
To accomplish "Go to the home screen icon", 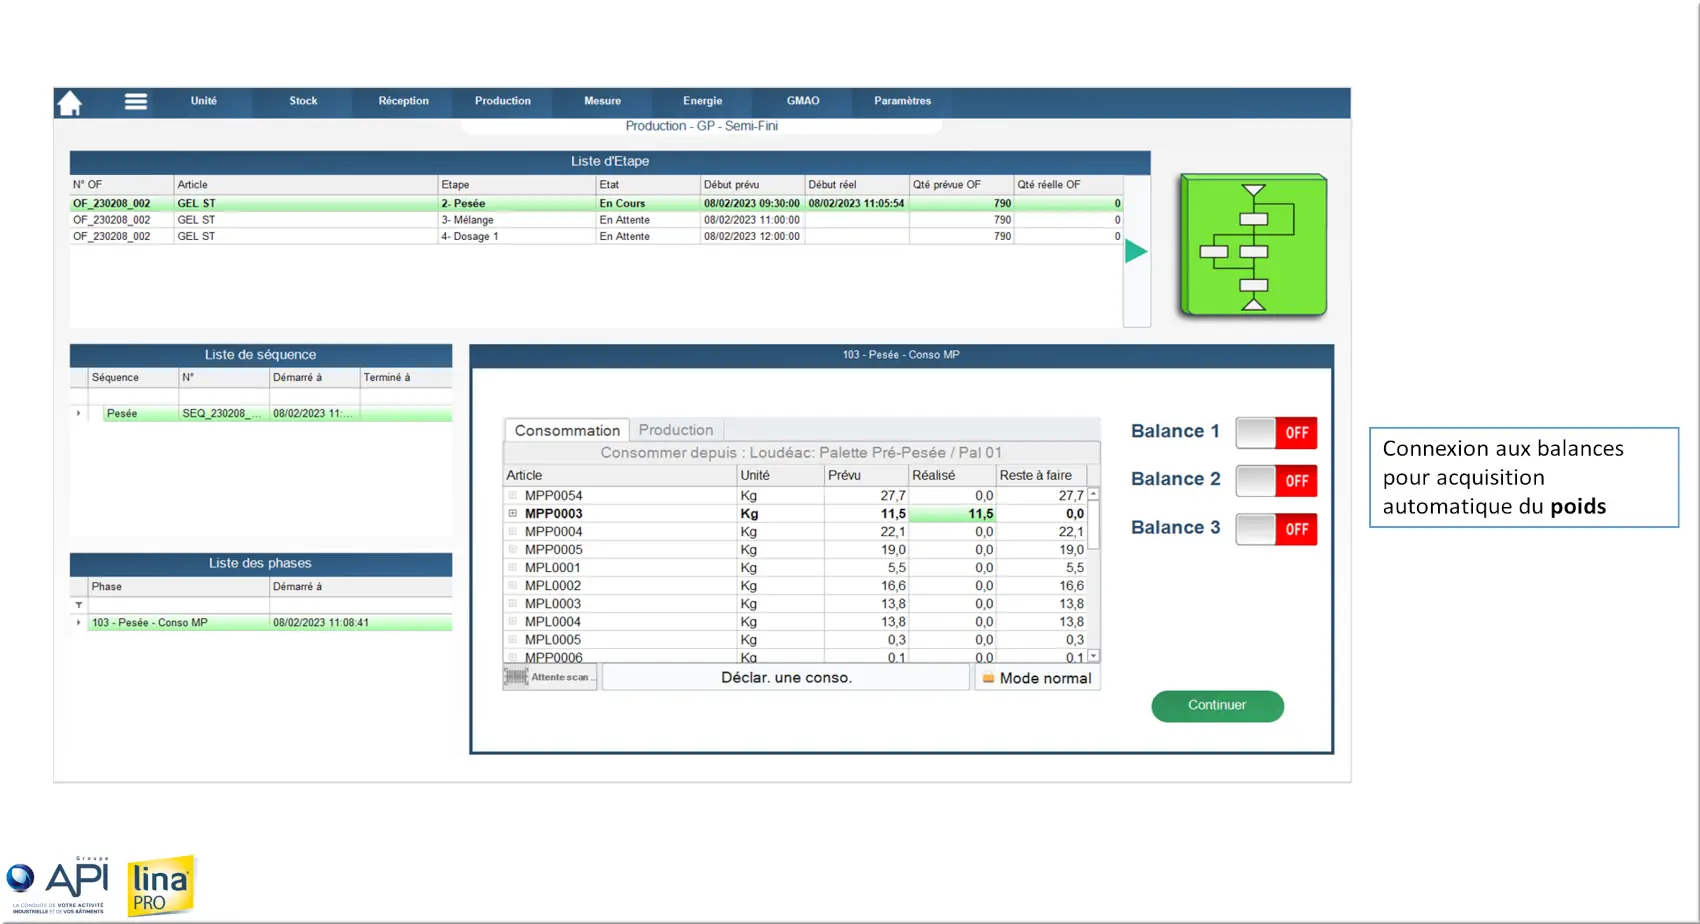I will (70, 103).
